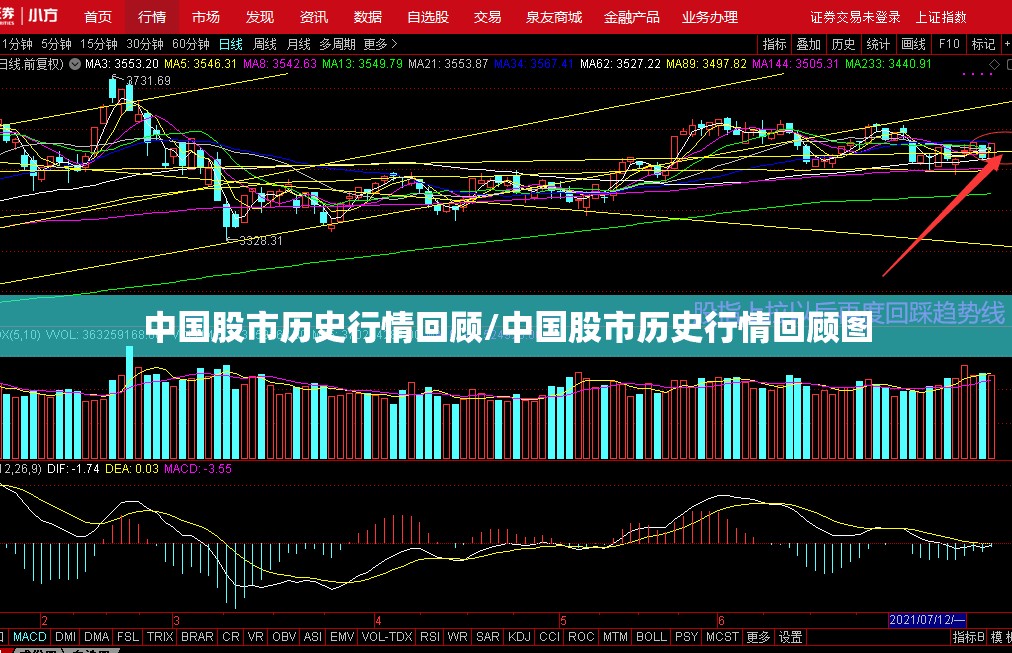This screenshot has height=653, width=1012.
Task: Expand the 更多 periods list
Action: [x=381, y=44]
